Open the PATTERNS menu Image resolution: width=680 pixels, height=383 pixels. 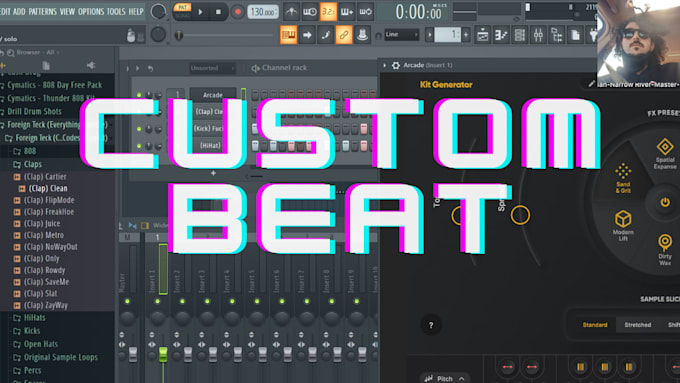pyautogui.click(x=42, y=12)
